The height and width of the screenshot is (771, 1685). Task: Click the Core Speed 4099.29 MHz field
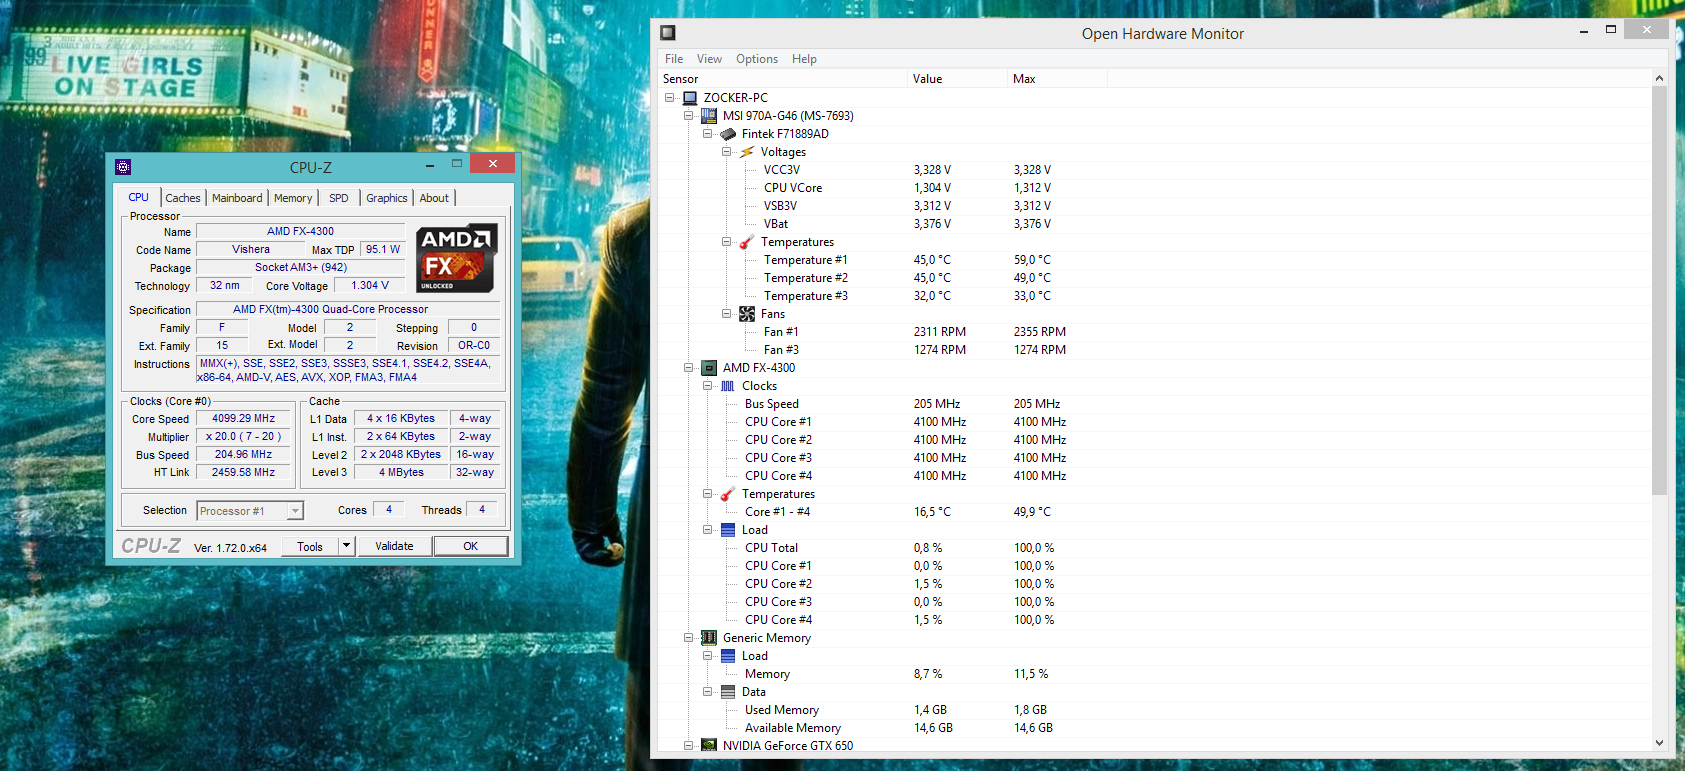coord(243,419)
